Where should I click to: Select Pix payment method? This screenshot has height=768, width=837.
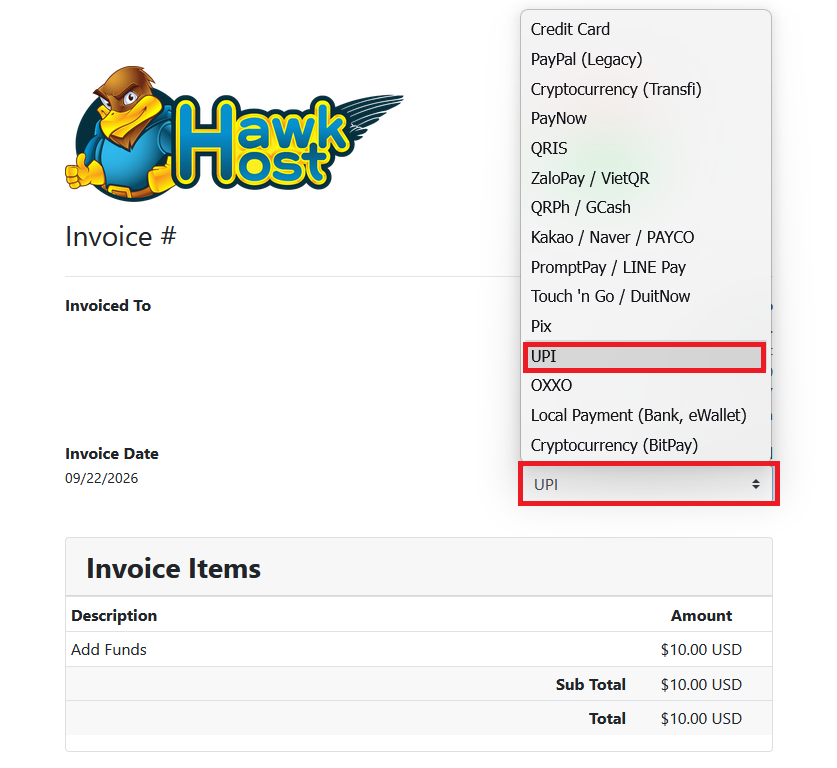[x=645, y=327]
